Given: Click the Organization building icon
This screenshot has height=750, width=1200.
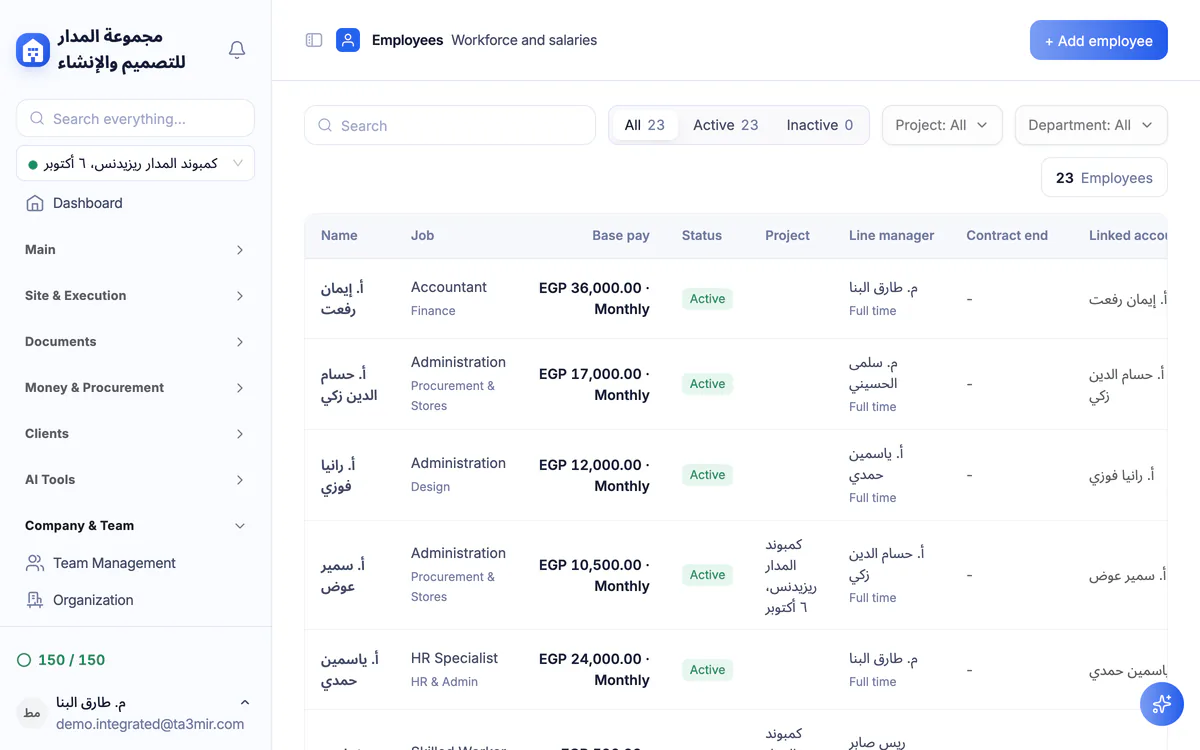Looking at the screenshot, I should (35, 600).
